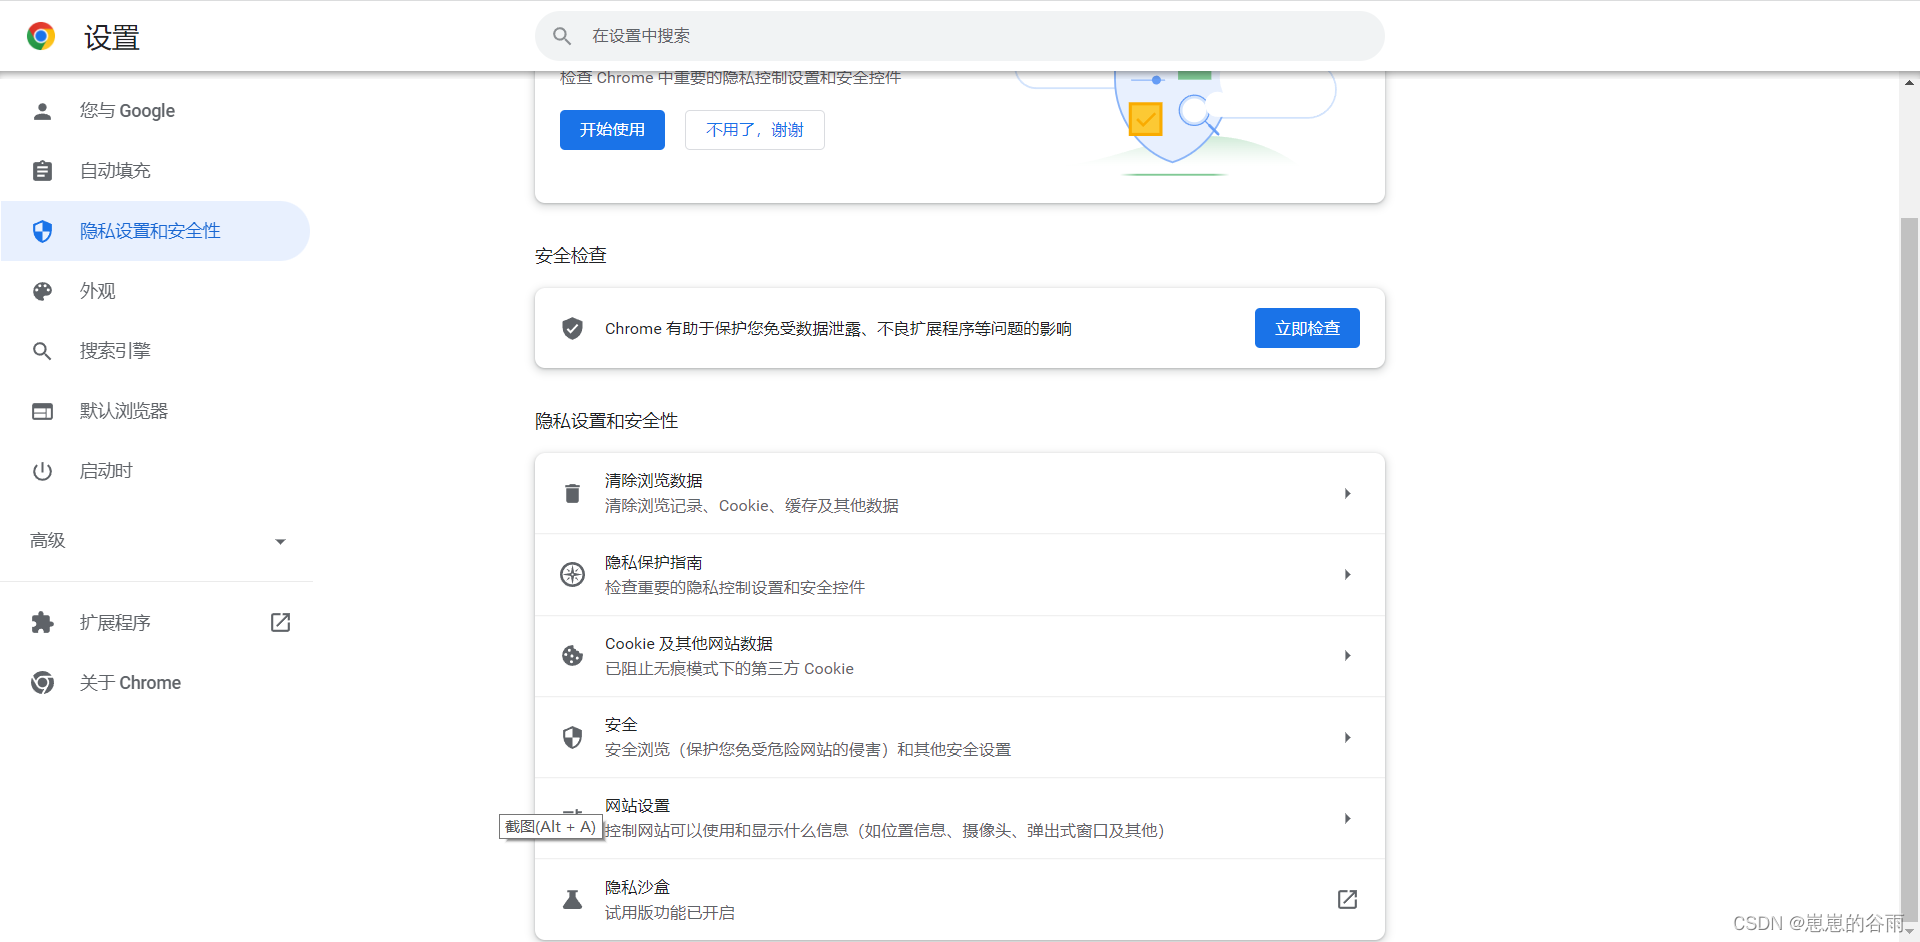The height and width of the screenshot is (942, 1920).
Task: Click the 网站设置 title text
Action: (637, 806)
